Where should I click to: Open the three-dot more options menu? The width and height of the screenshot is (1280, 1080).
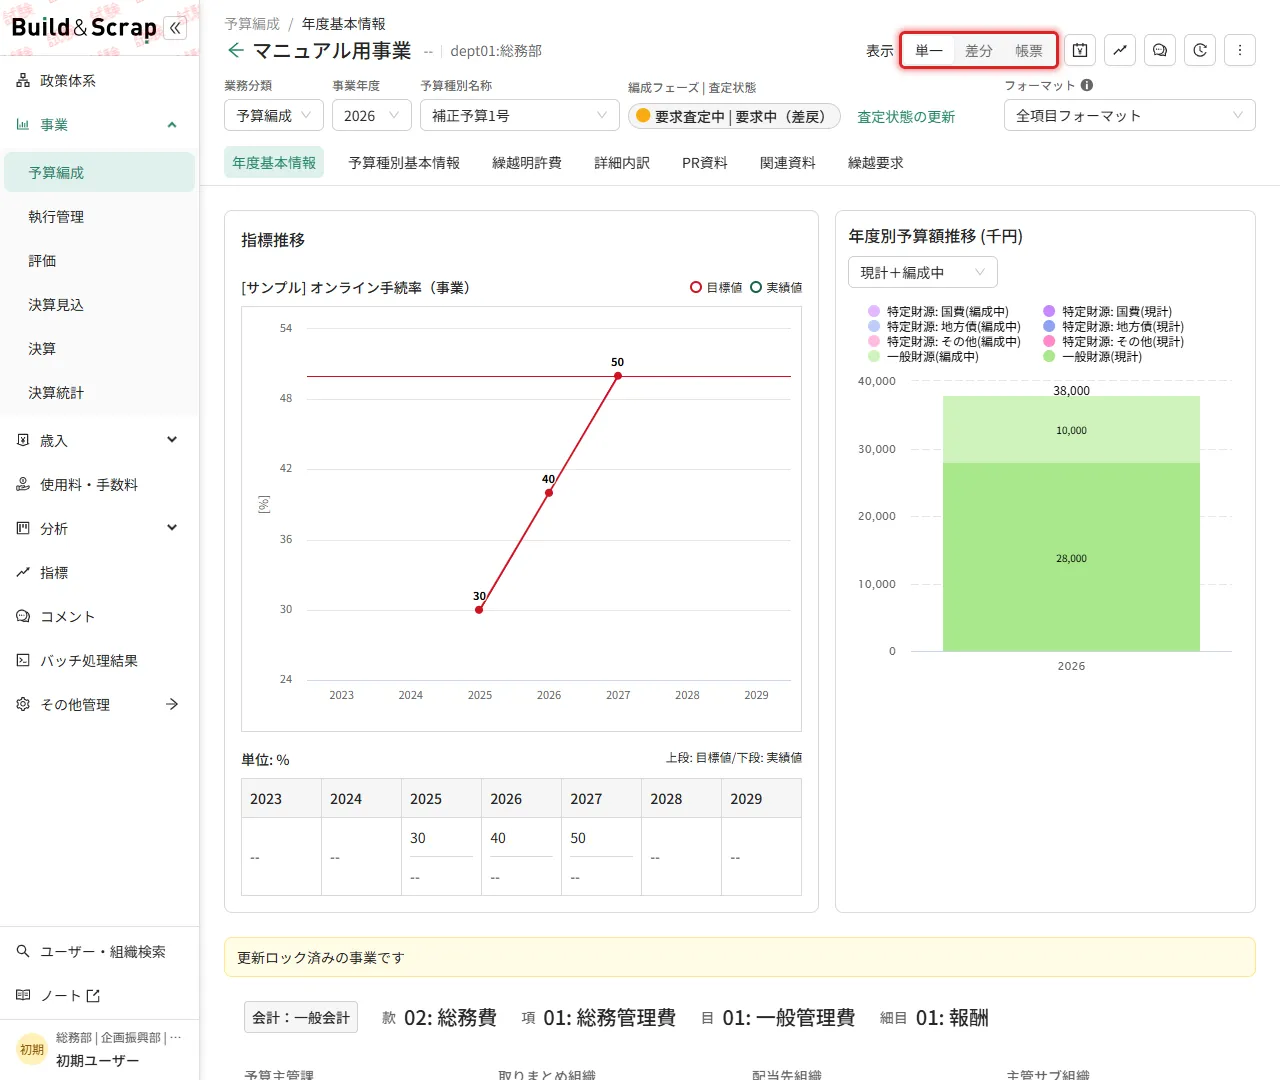click(1240, 50)
